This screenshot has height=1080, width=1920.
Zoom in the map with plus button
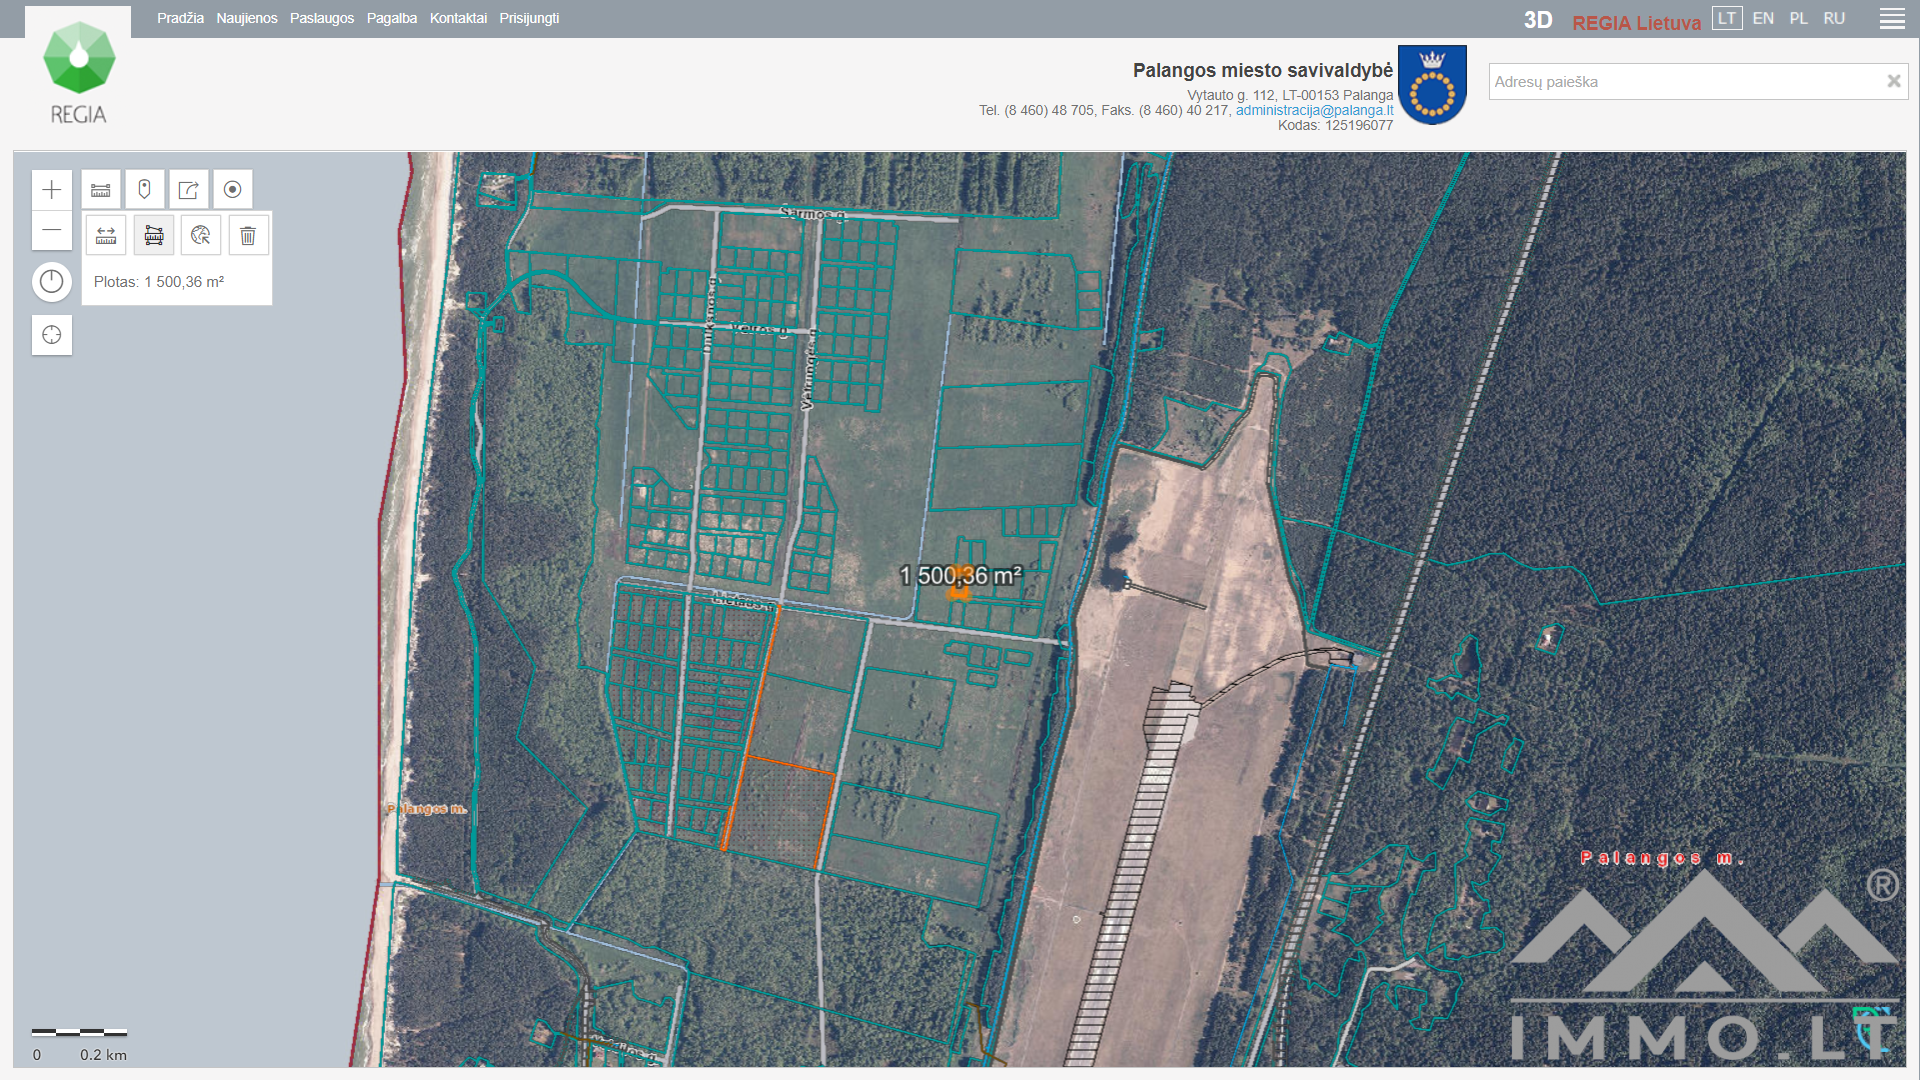click(52, 190)
